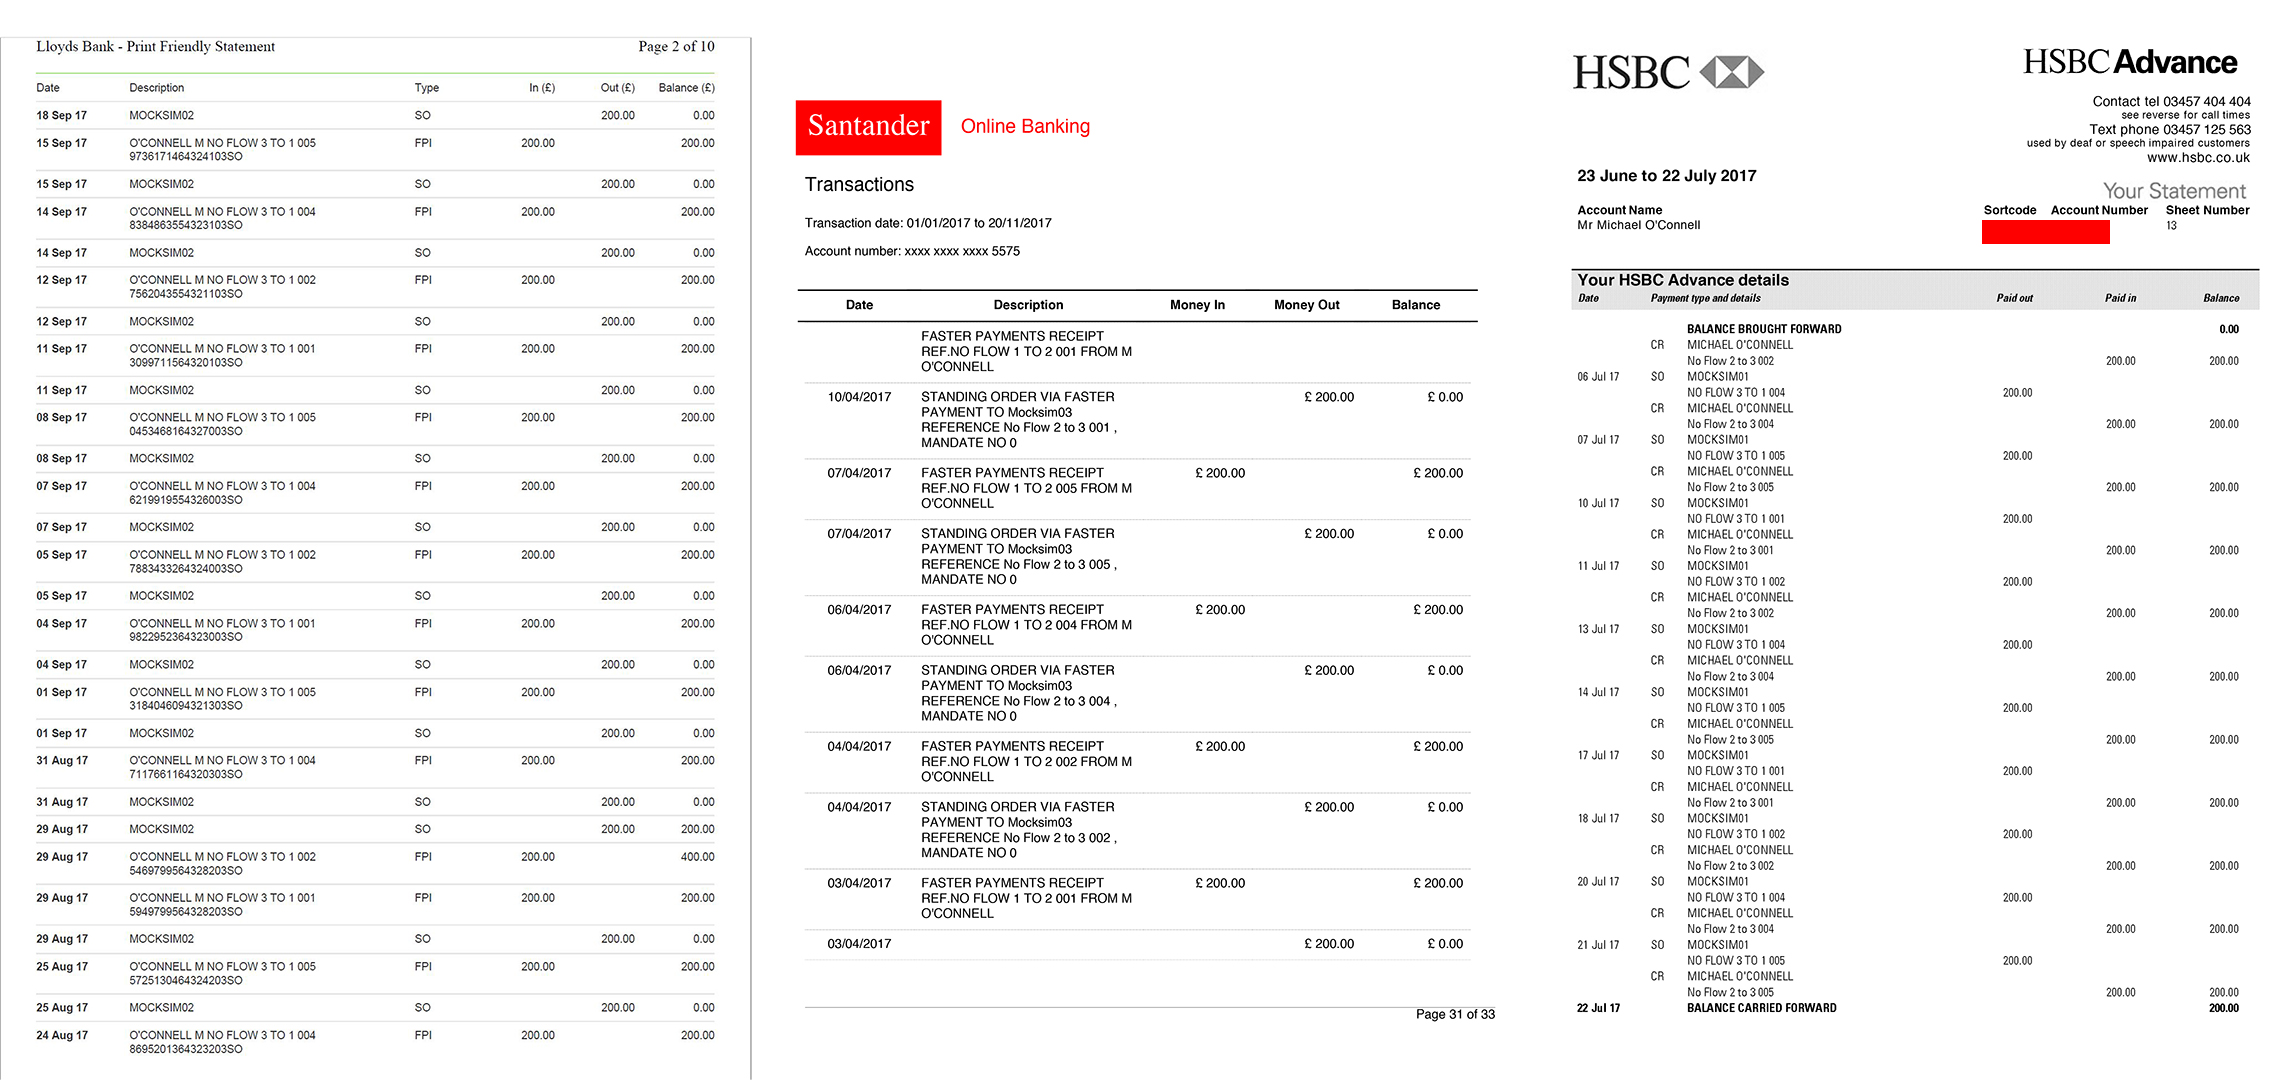Click the 'FPI' type on 14 Sep 17 row

click(423, 212)
